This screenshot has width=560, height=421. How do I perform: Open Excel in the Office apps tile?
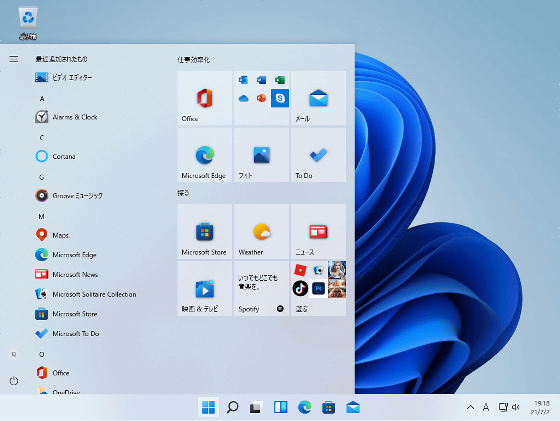(x=280, y=80)
